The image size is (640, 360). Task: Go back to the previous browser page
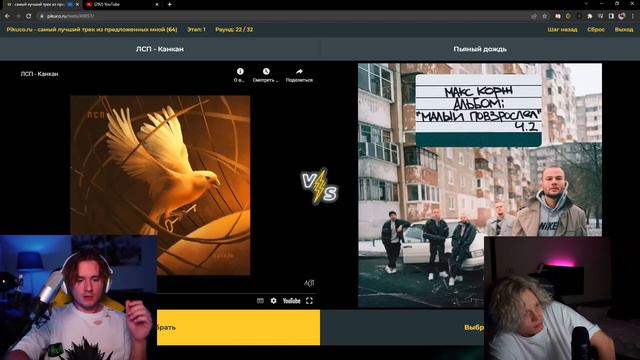click(7, 16)
